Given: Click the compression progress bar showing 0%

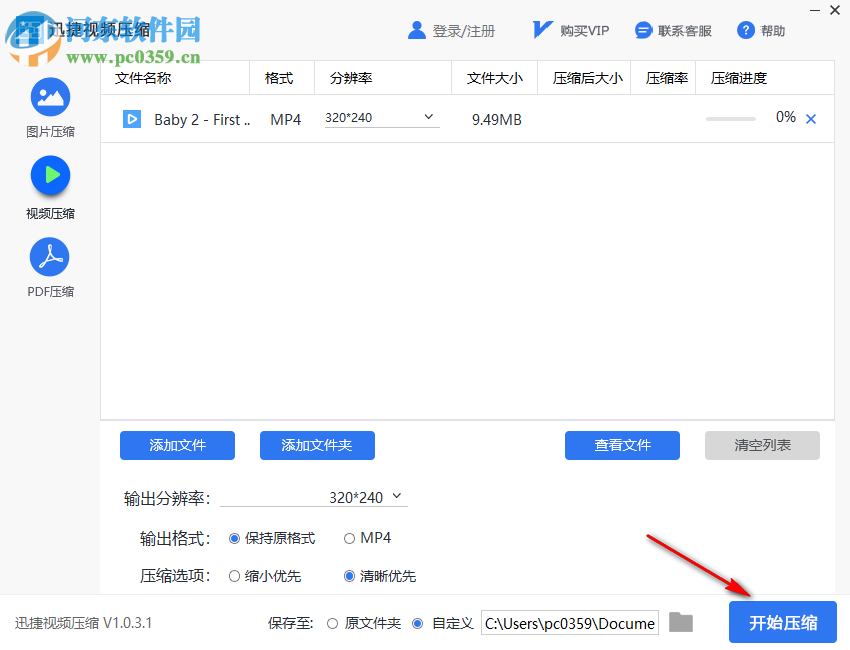Looking at the screenshot, I should coord(730,117).
